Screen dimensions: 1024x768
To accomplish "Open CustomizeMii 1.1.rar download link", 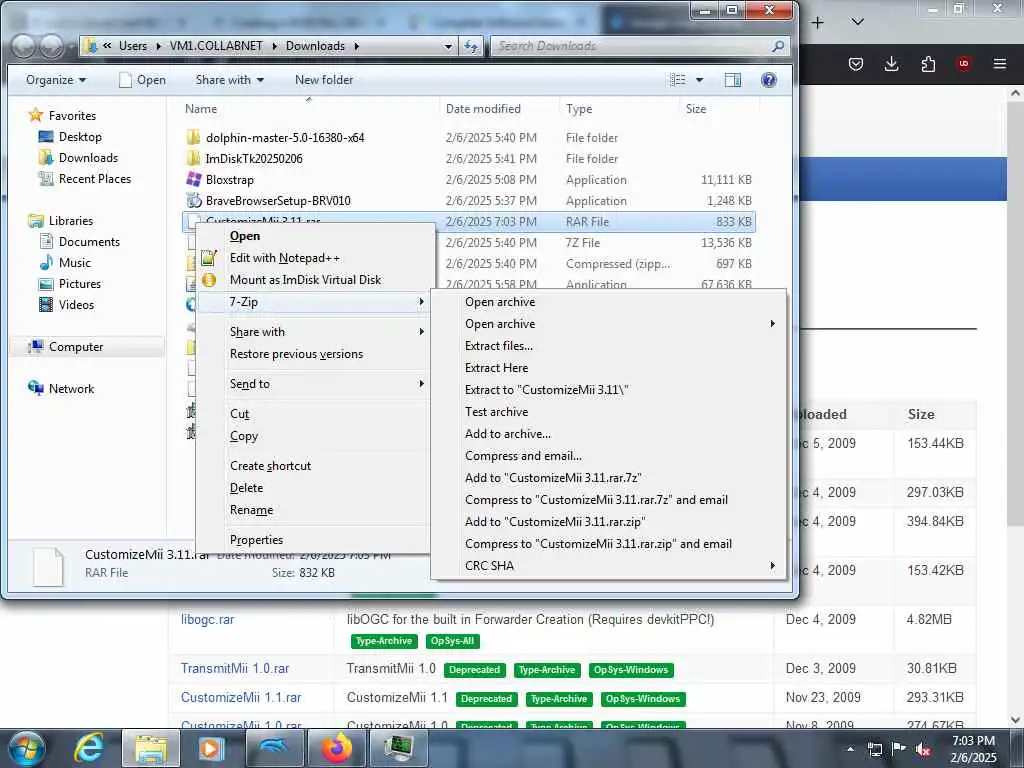I will coord(241,697).
